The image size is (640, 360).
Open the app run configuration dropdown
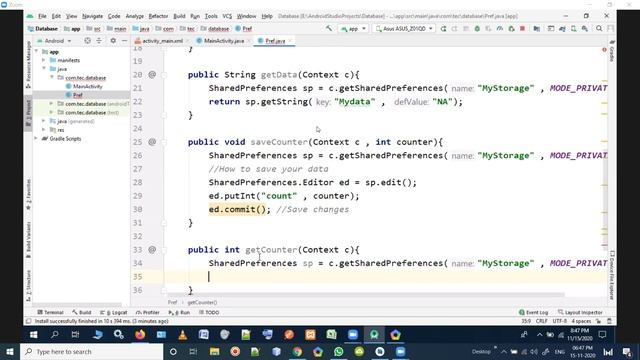(353, 29)
